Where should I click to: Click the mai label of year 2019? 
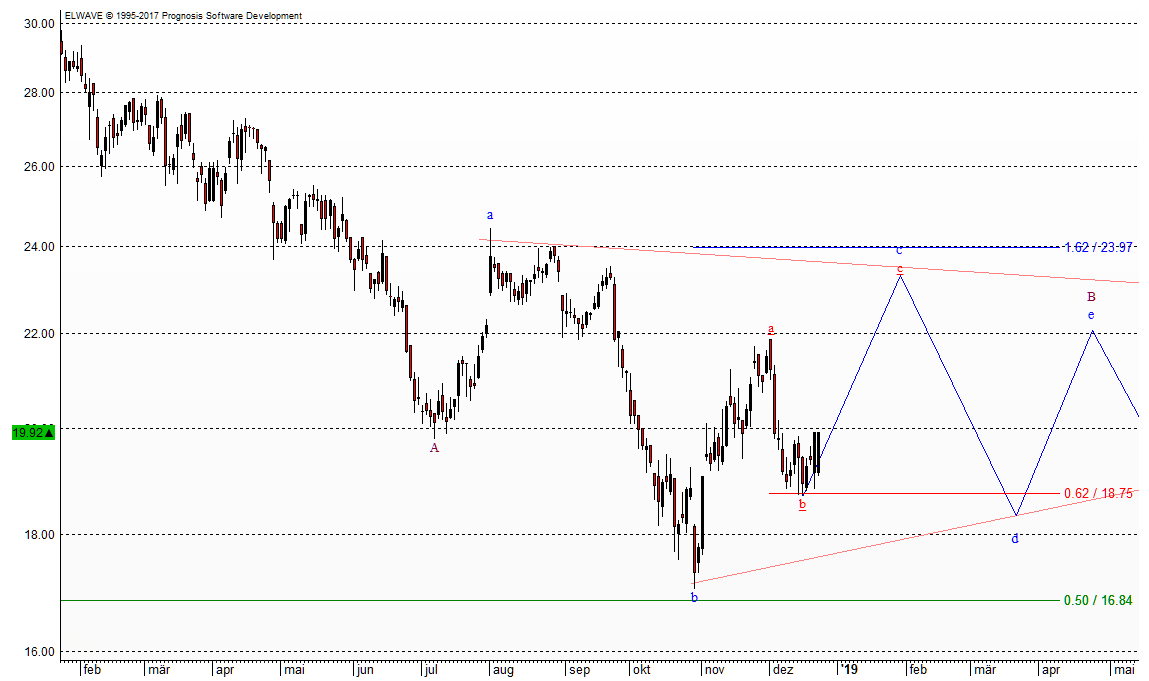click(x=1124, y=669)
